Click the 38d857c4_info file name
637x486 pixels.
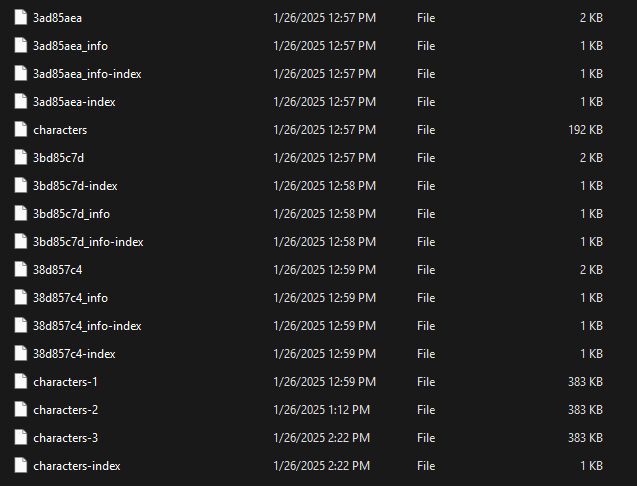coord(70,298)
